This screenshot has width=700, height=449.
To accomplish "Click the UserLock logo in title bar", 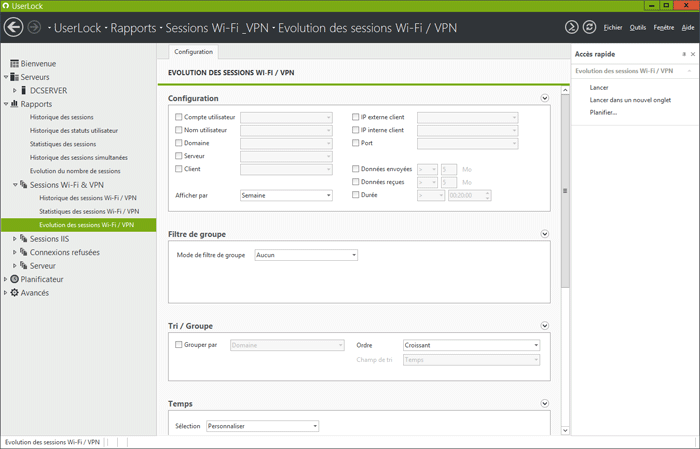I will 6,6.
